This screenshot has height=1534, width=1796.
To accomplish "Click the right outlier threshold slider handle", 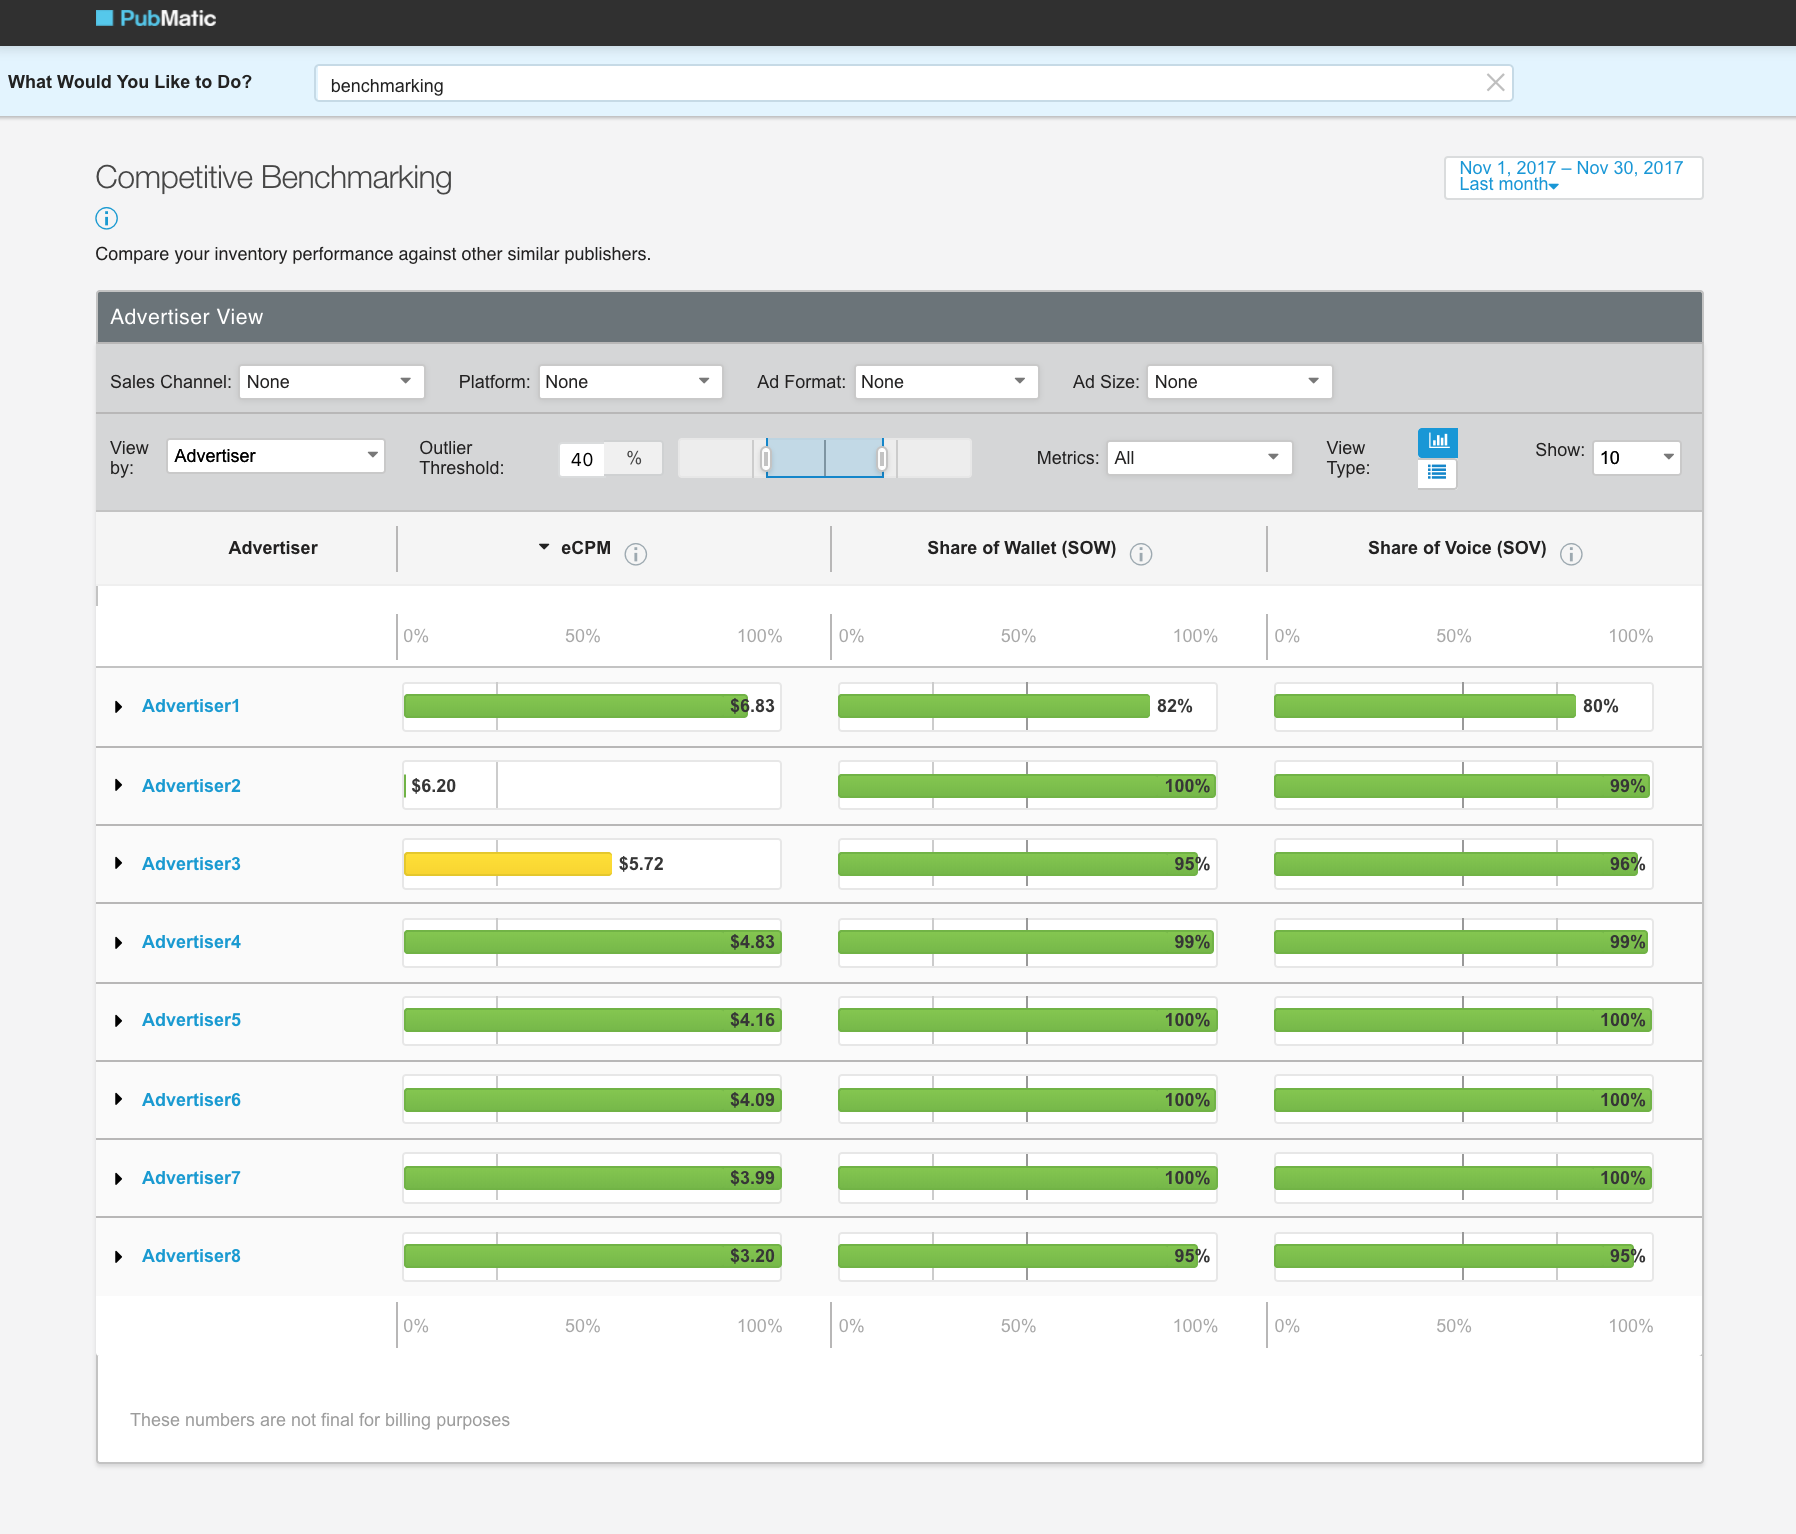I will [881, 459].
